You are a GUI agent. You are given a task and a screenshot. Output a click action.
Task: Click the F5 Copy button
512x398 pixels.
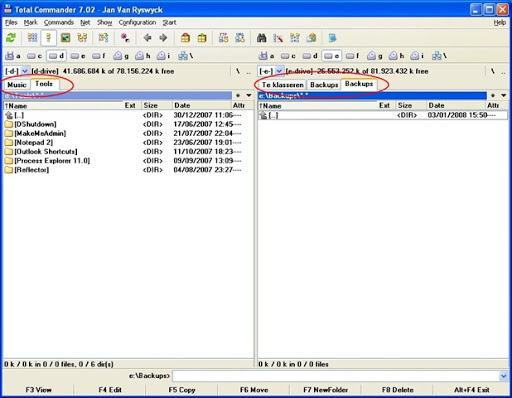coord(182,390)
